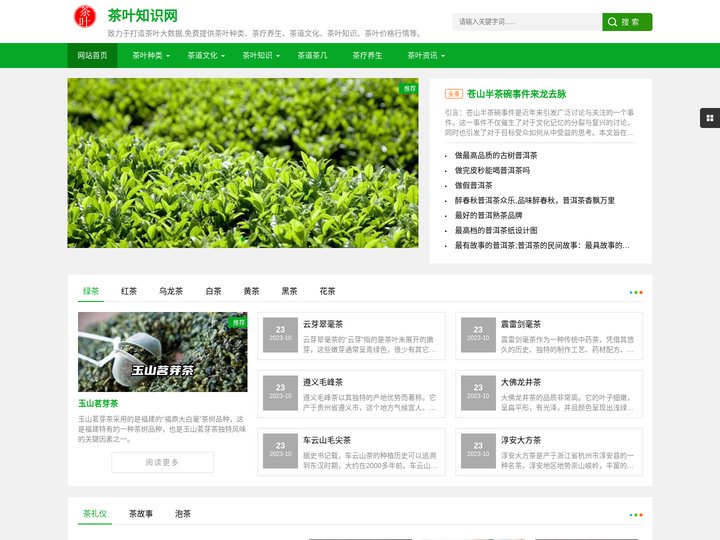
Task: Select the 乌龙茶 tab
Action: [171, 291]
